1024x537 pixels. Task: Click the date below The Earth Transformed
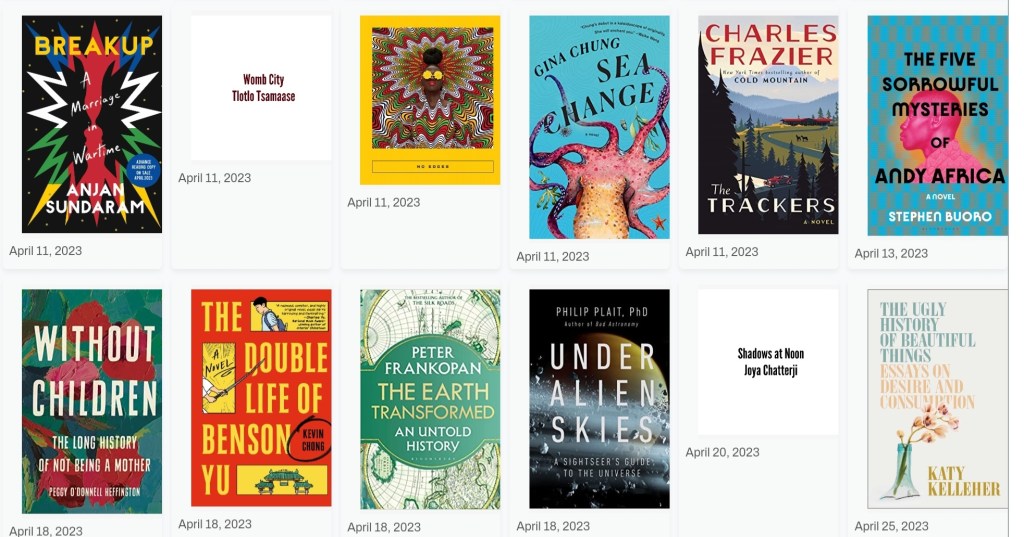384,527
